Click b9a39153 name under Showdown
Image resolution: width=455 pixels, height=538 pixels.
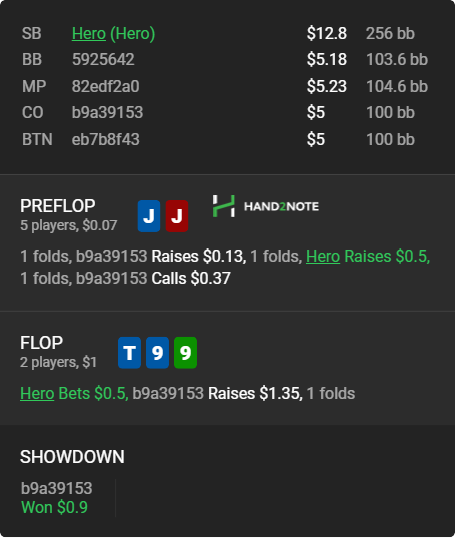pyautogui.click(x=57, y=488)
